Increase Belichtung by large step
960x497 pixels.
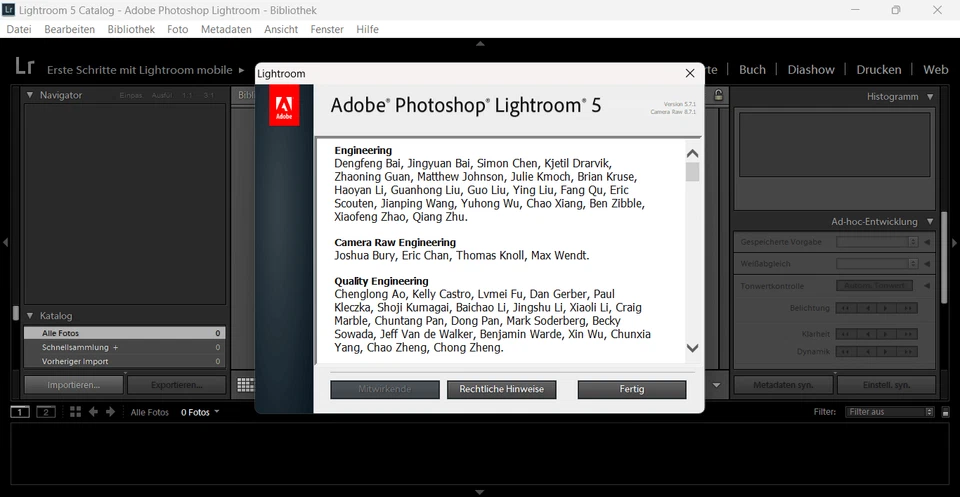907,308
